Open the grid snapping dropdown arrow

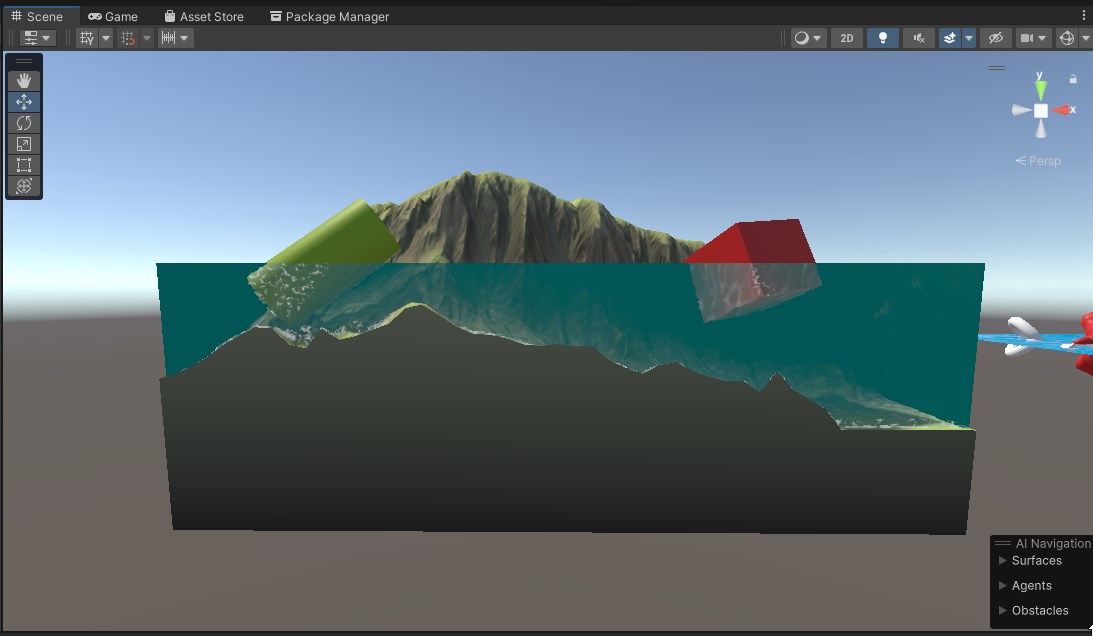pos(147,38)
